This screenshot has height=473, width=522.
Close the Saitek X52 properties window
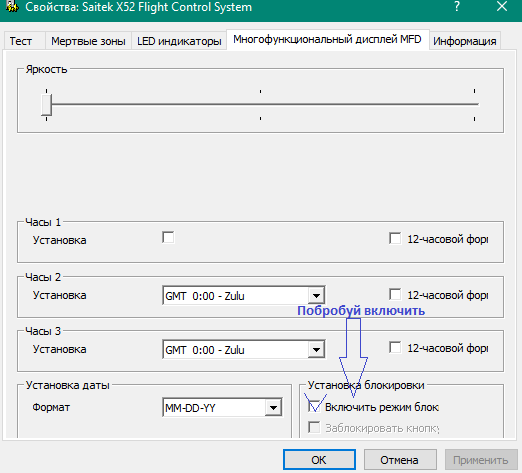point(502,6)
